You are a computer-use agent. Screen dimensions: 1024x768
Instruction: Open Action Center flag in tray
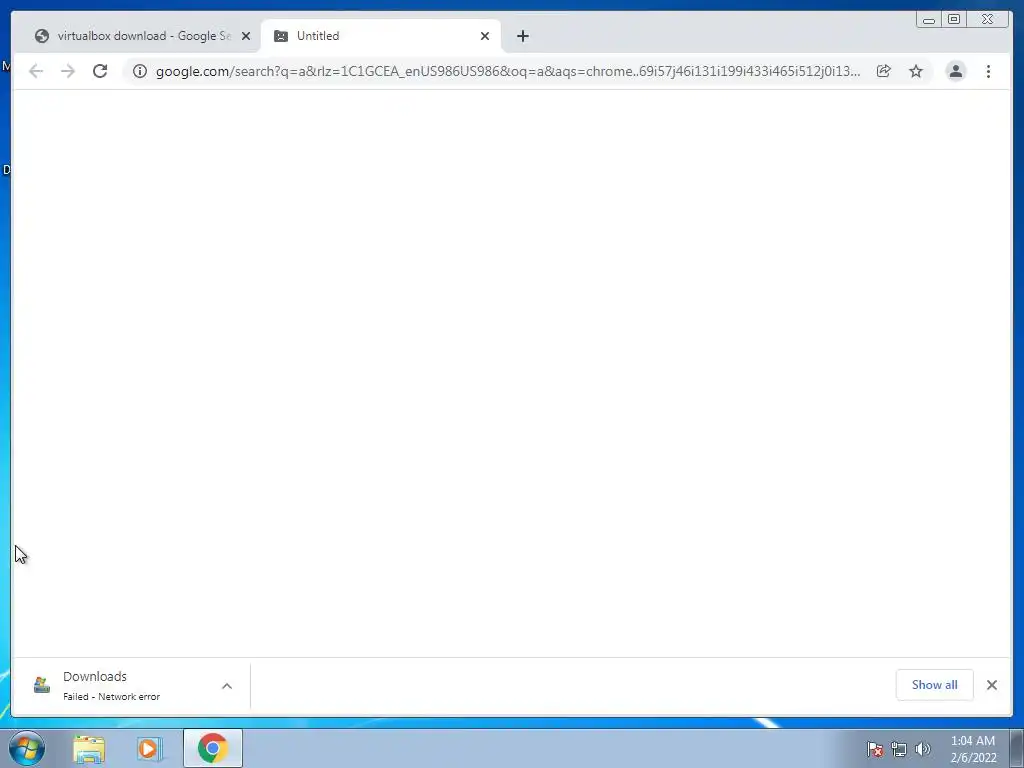(875, 749)
